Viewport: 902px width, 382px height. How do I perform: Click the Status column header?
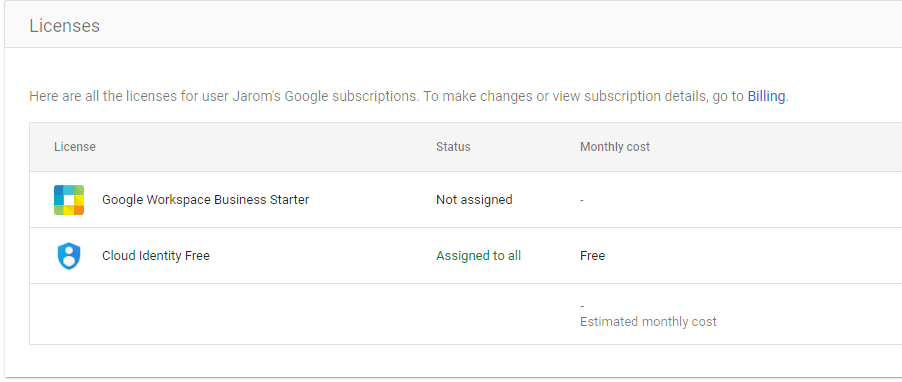pyautogui.click(x=453, y=147)
